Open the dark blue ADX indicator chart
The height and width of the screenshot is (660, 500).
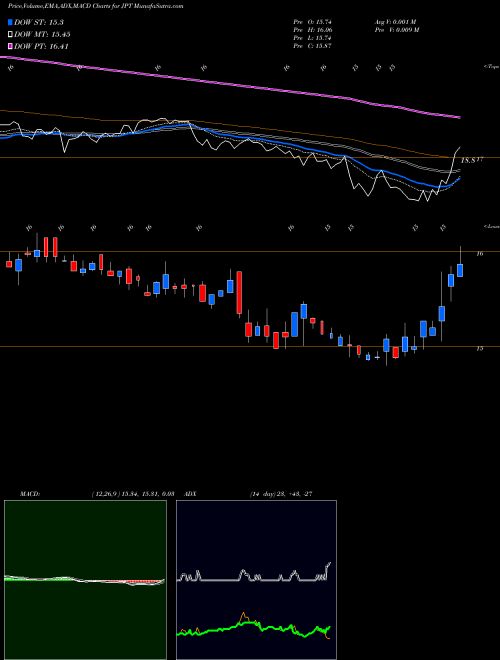pos(256,580)
